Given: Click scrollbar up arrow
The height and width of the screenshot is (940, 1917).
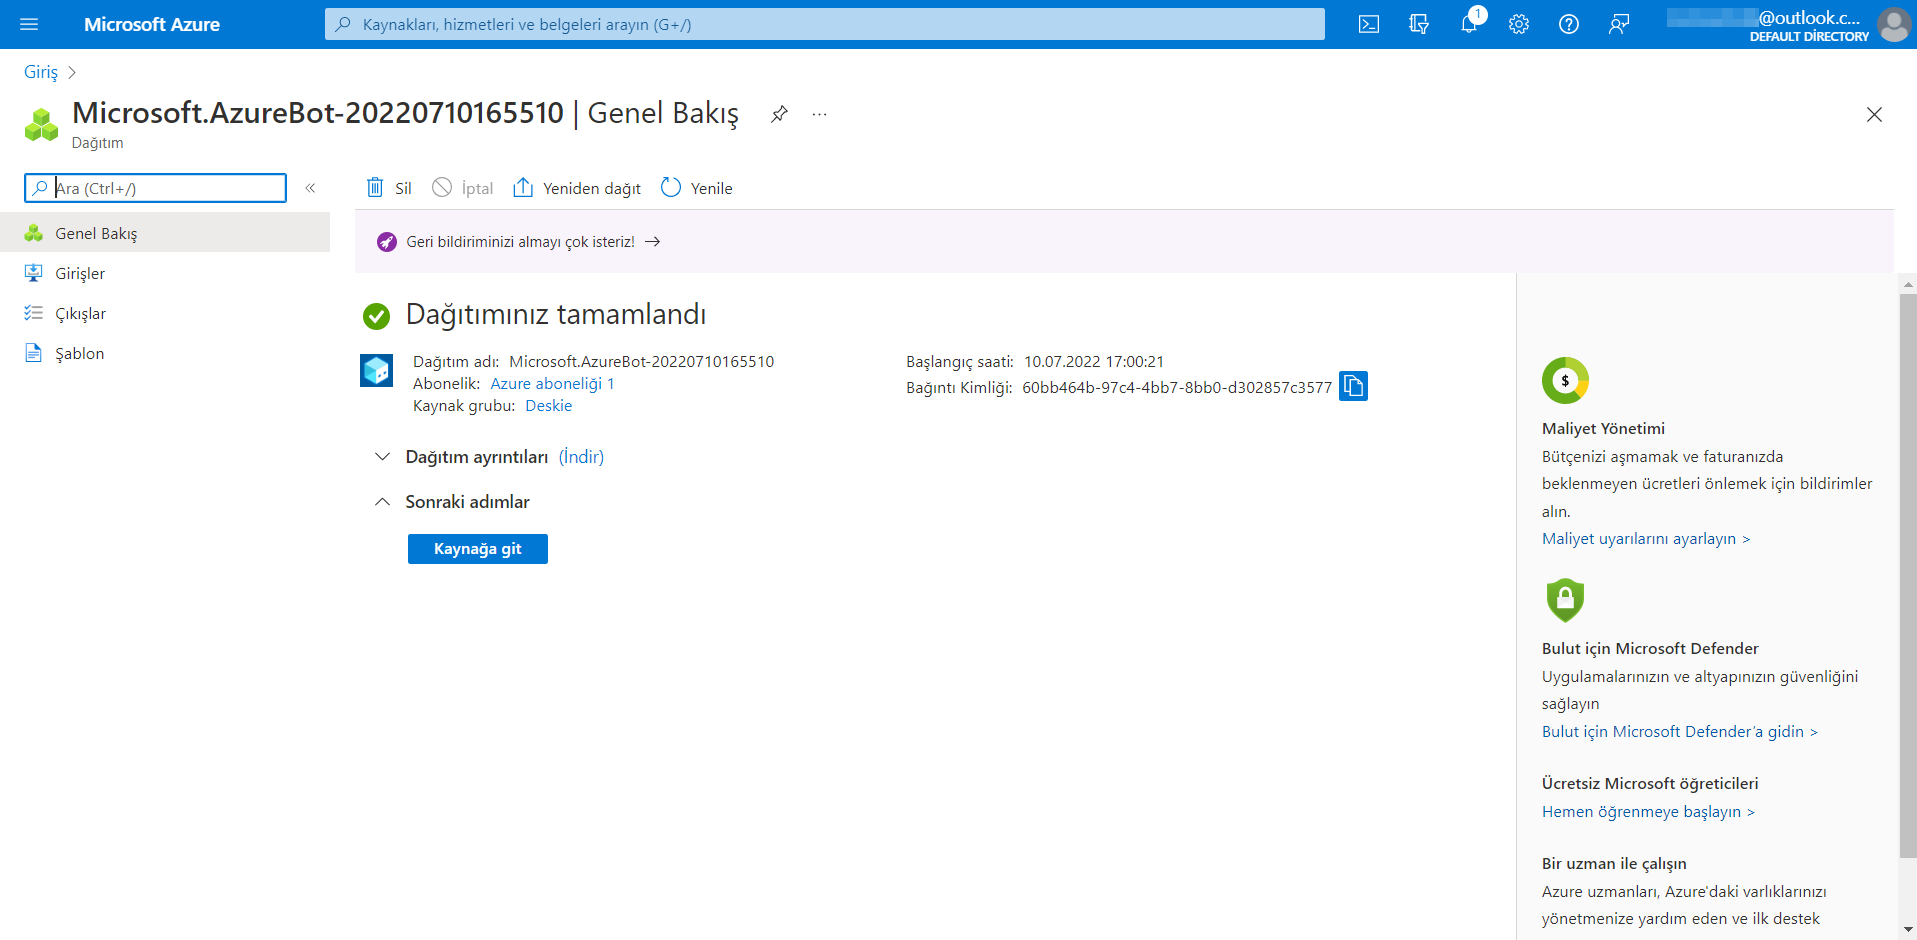Looking at the screenshot, I should [x=1908, y=284].
